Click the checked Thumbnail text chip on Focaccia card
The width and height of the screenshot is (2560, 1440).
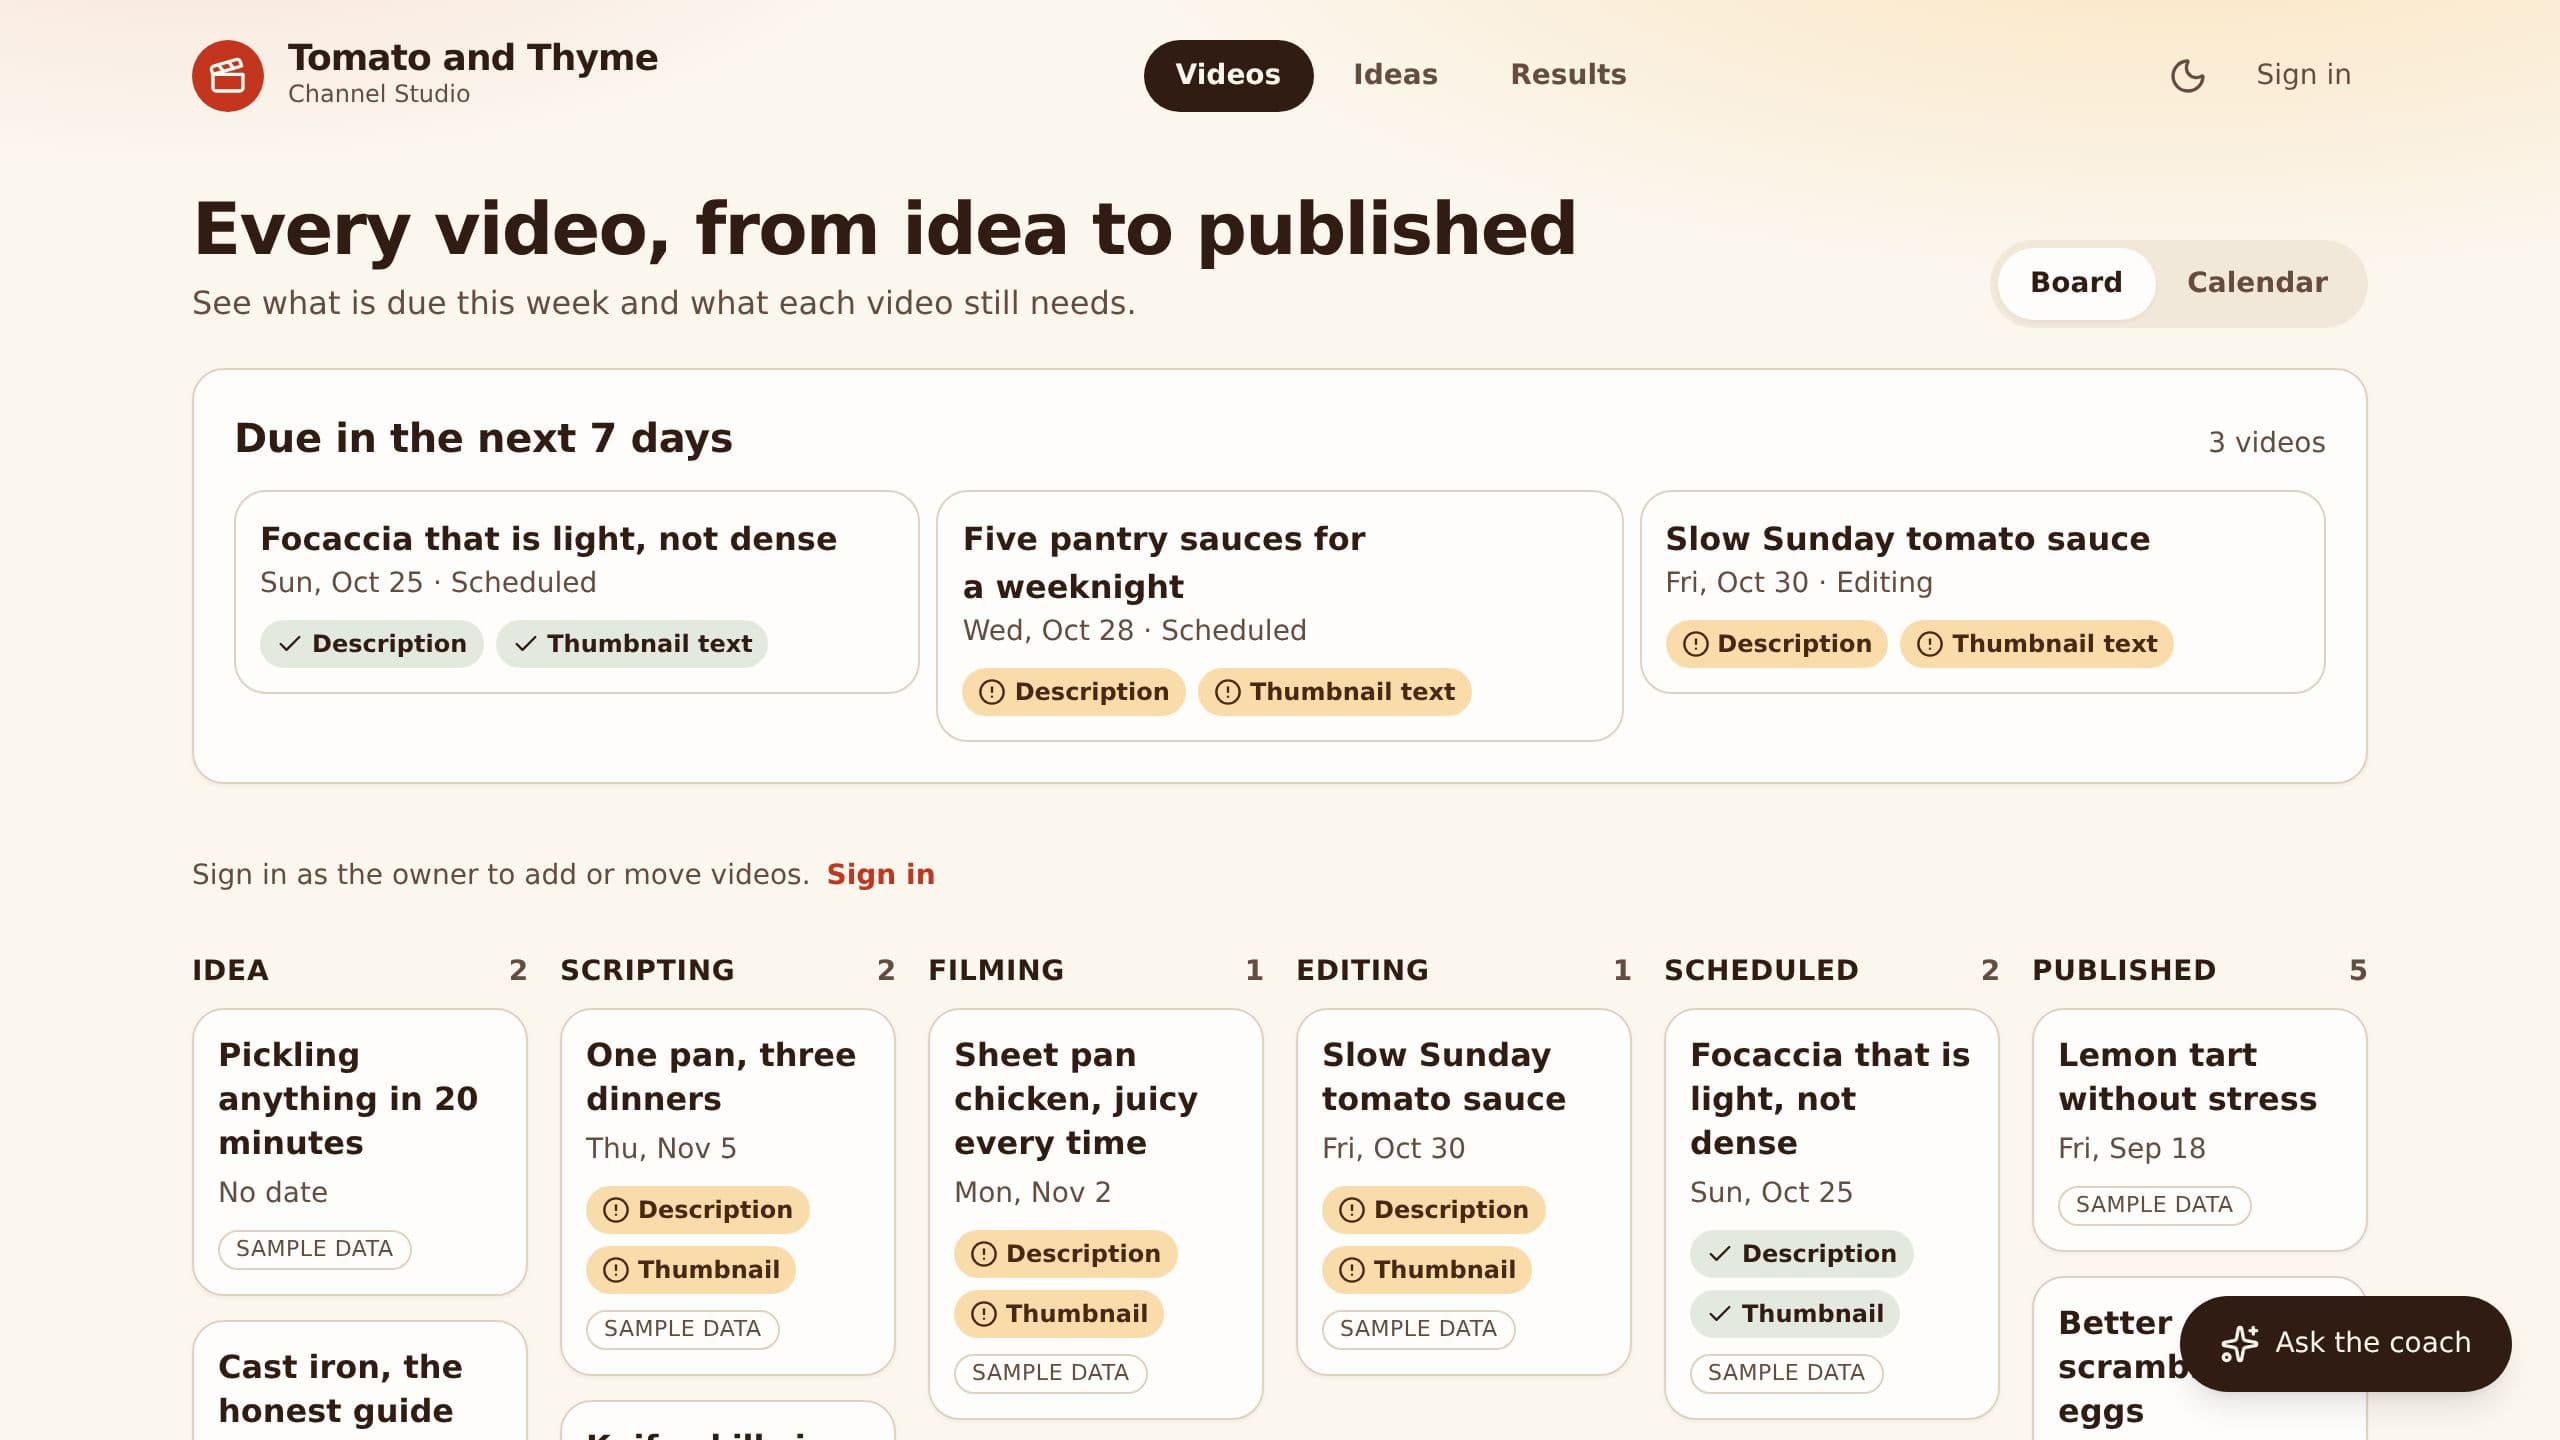click(631, 643)
